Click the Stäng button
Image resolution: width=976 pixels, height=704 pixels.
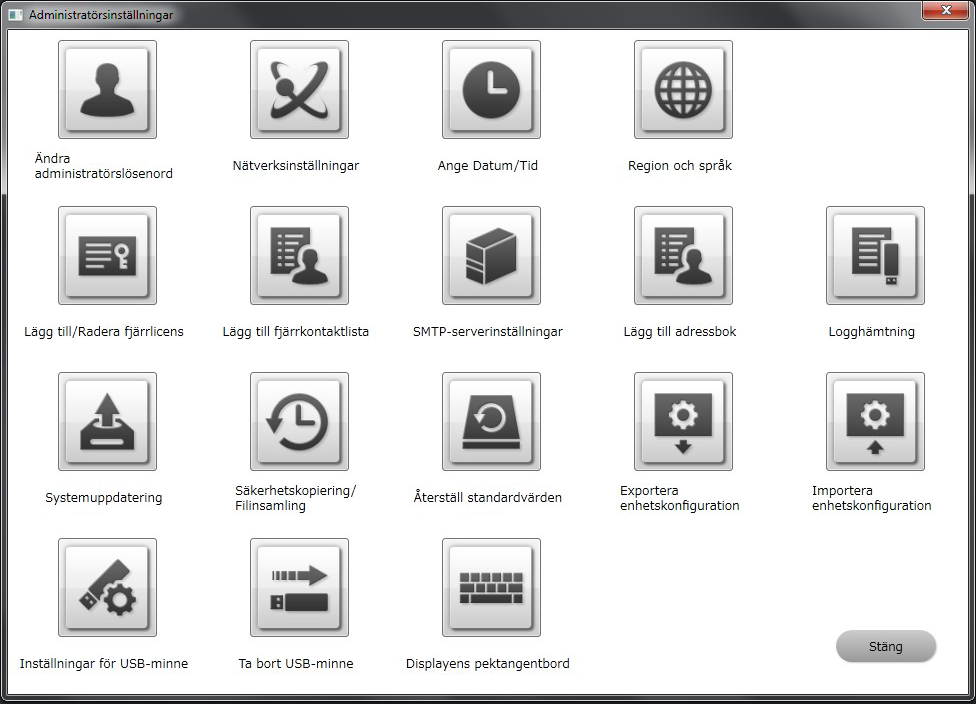886,647
